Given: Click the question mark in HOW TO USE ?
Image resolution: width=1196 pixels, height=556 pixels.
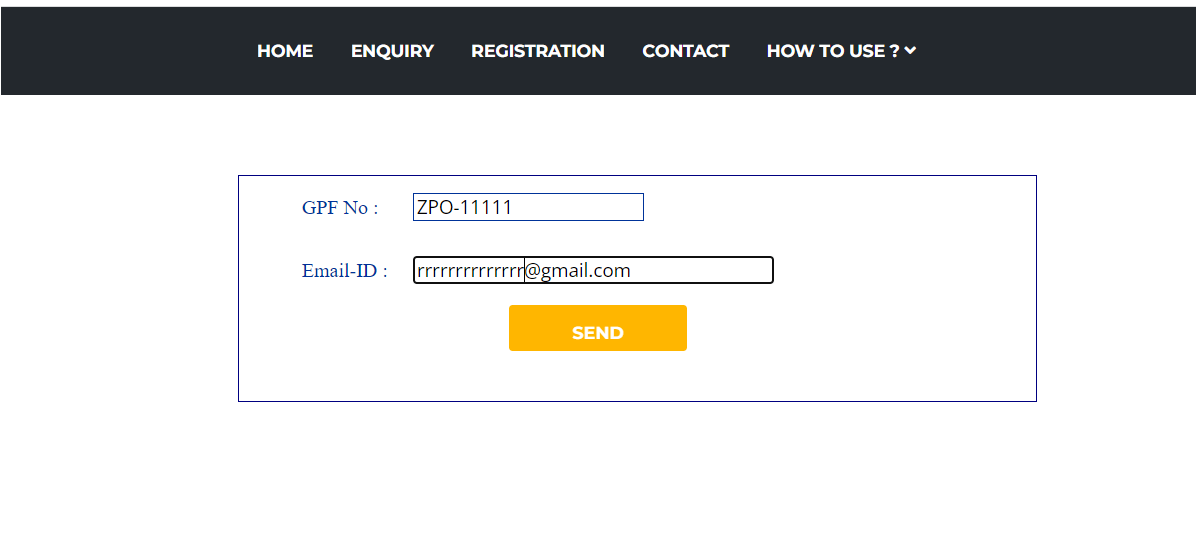Looking at the screenshot, I should point(893,51).
